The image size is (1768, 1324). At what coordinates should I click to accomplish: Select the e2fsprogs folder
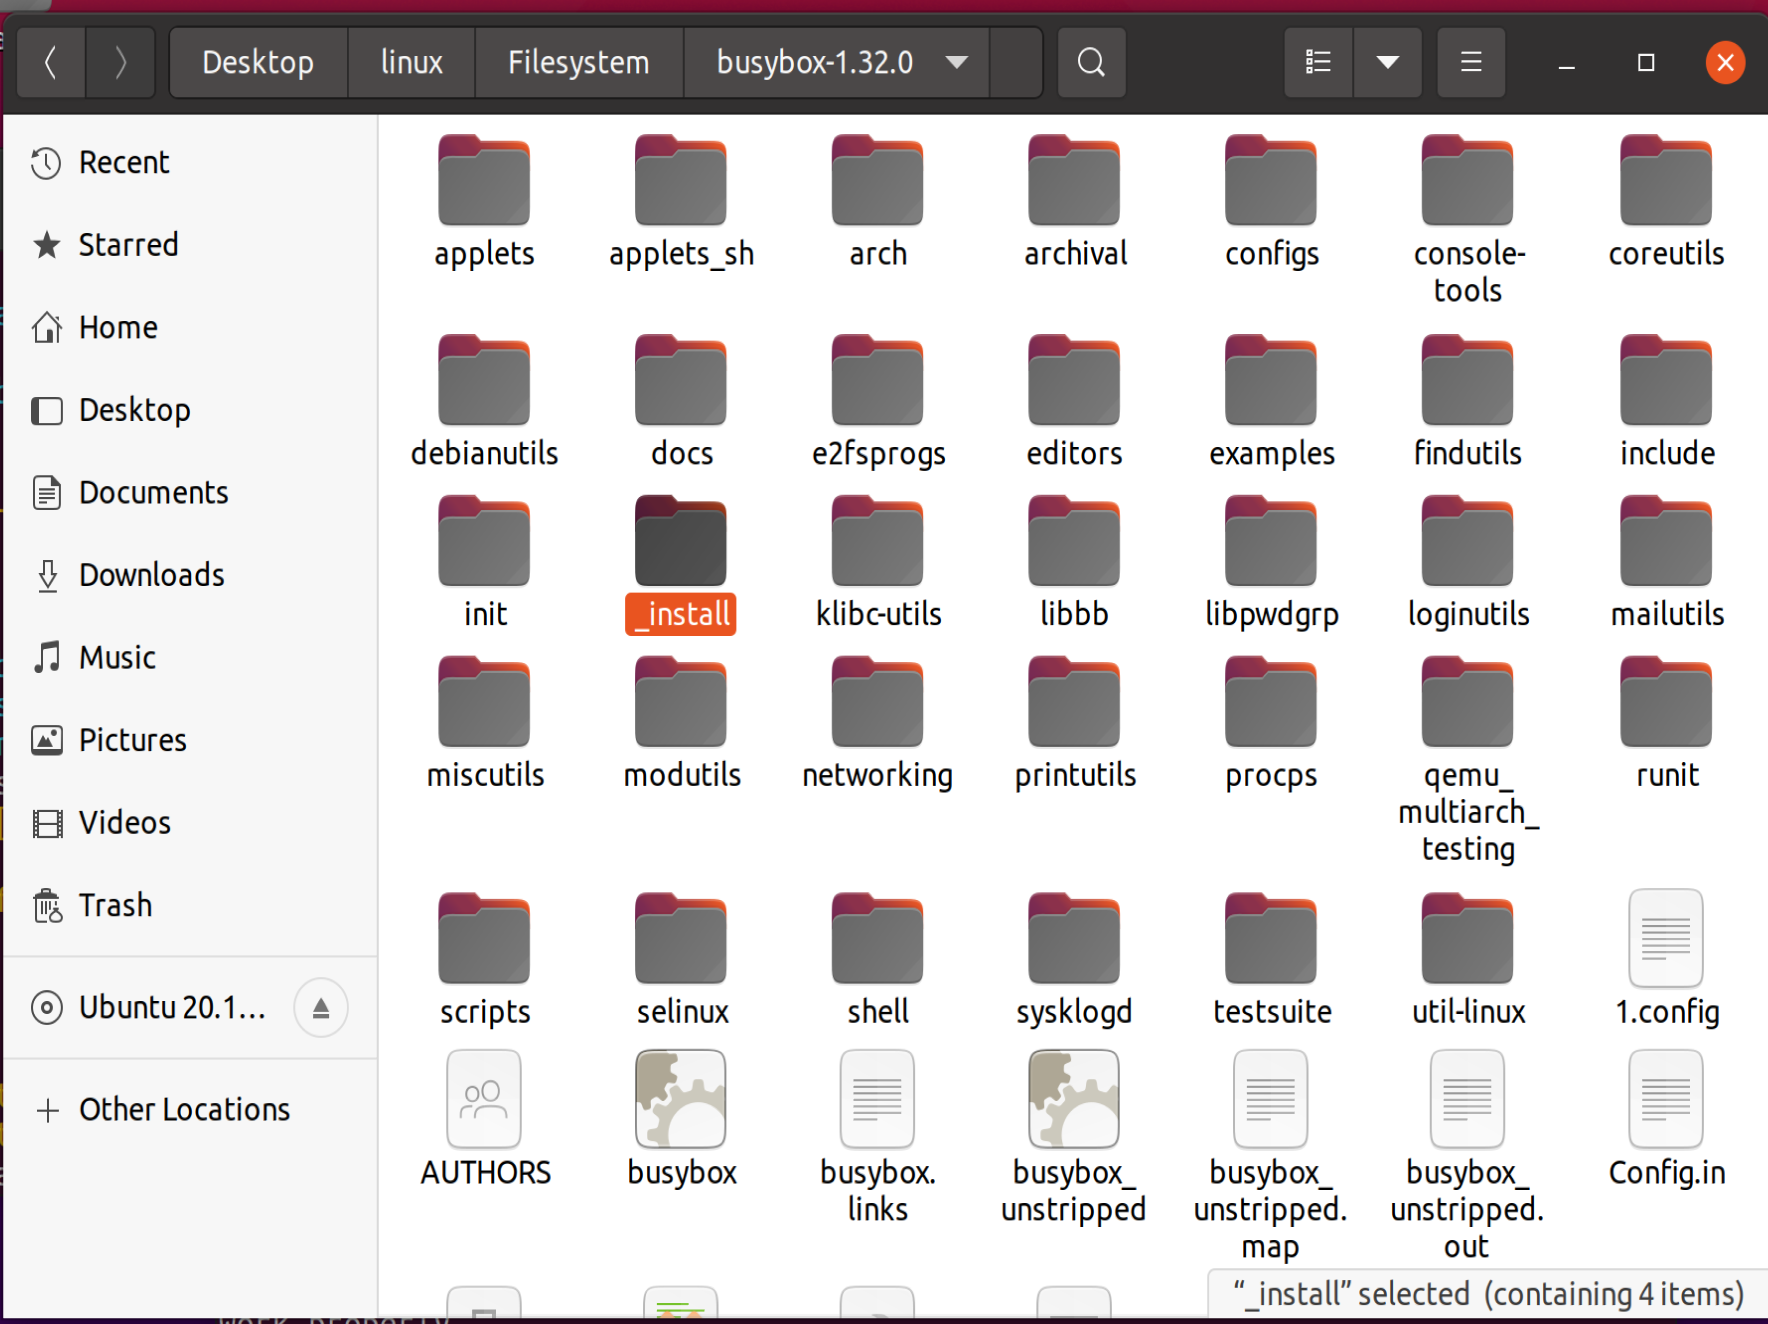point(878,401)
